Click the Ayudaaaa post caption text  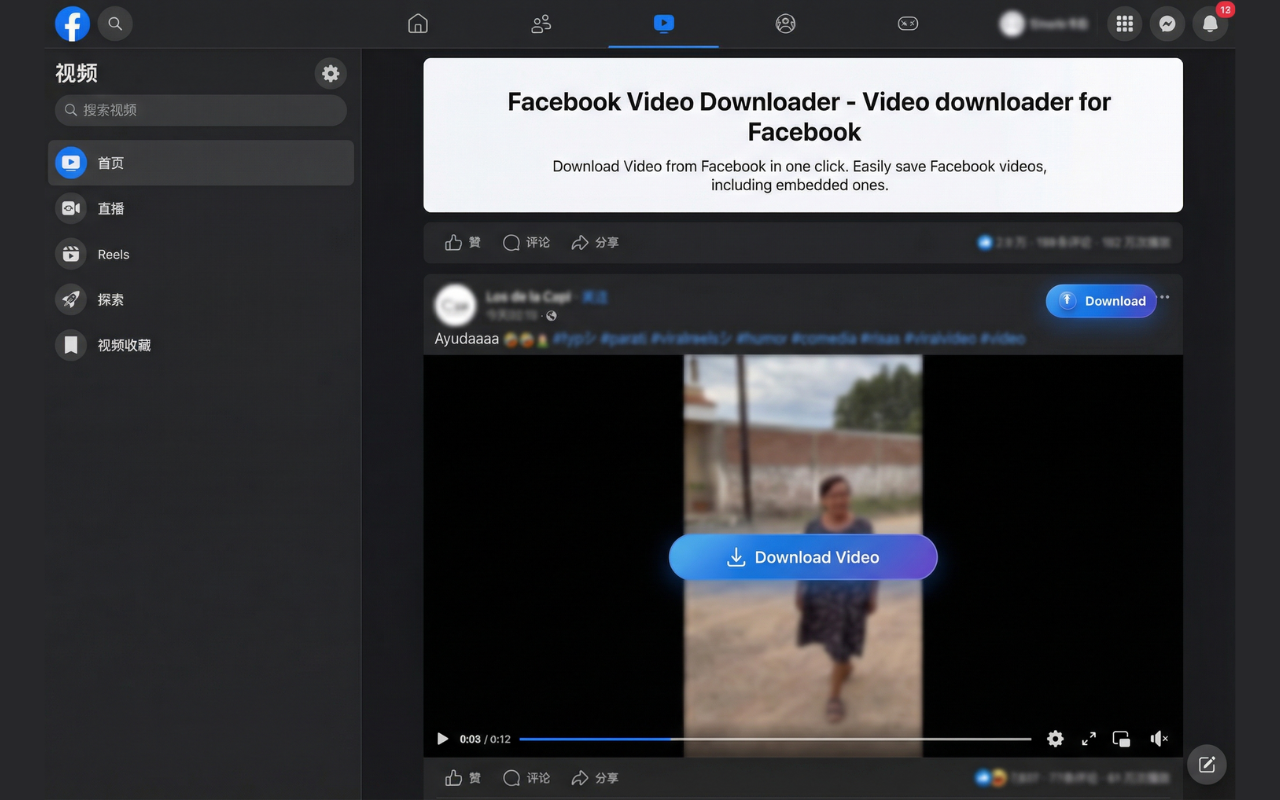point(467,339)
